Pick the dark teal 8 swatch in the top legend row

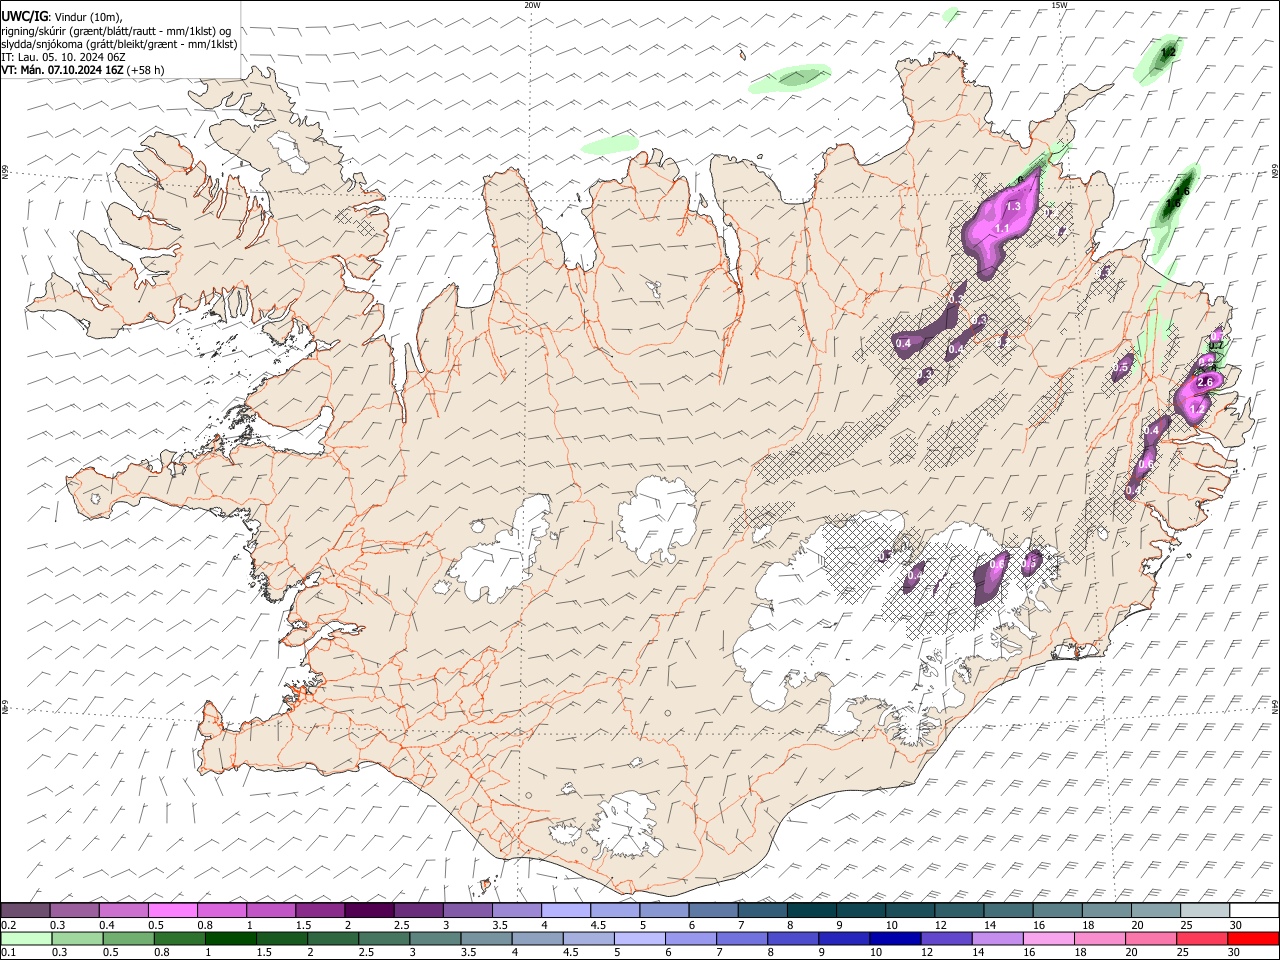(x=811, y=911)
